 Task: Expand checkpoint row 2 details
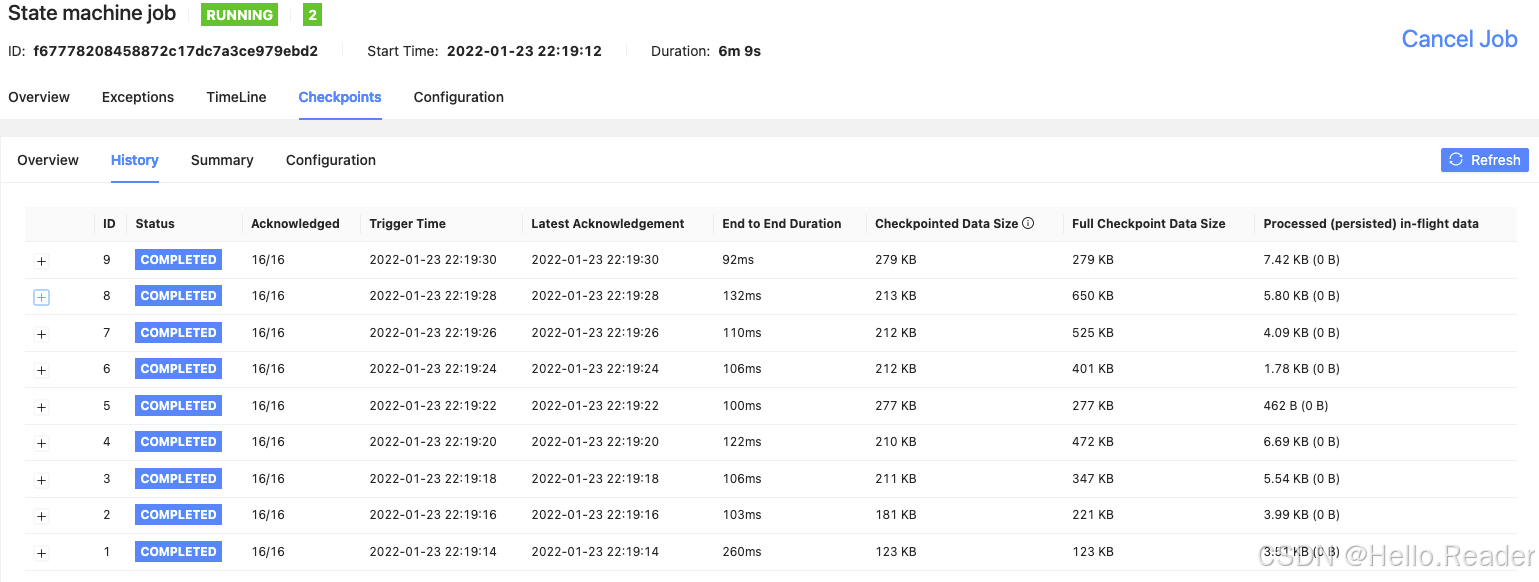(41, 515)
